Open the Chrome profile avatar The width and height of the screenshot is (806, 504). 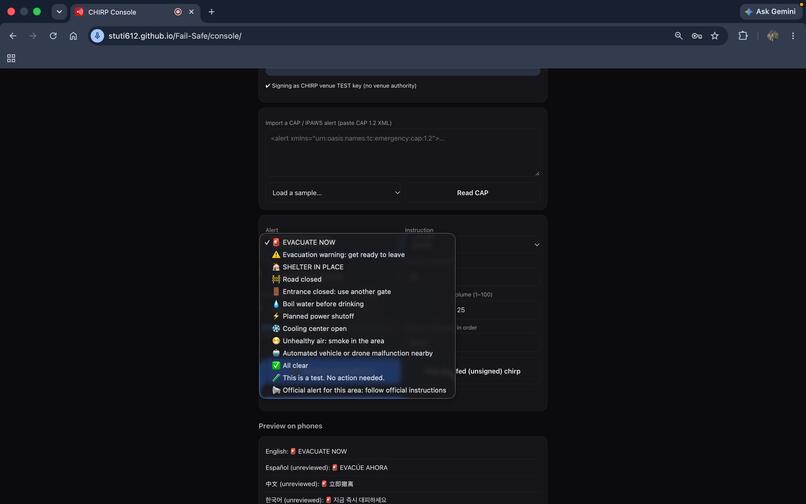pos(772,36)
